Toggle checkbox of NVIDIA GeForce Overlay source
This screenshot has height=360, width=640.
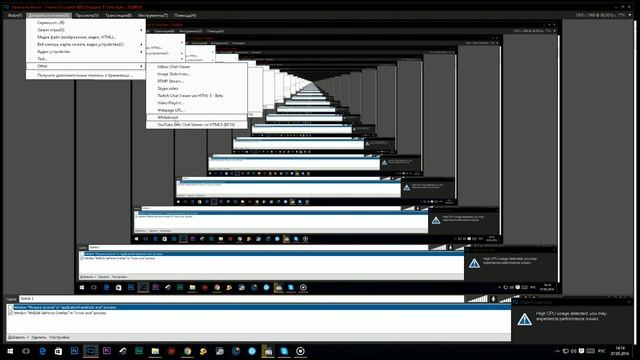click(10, 313)
